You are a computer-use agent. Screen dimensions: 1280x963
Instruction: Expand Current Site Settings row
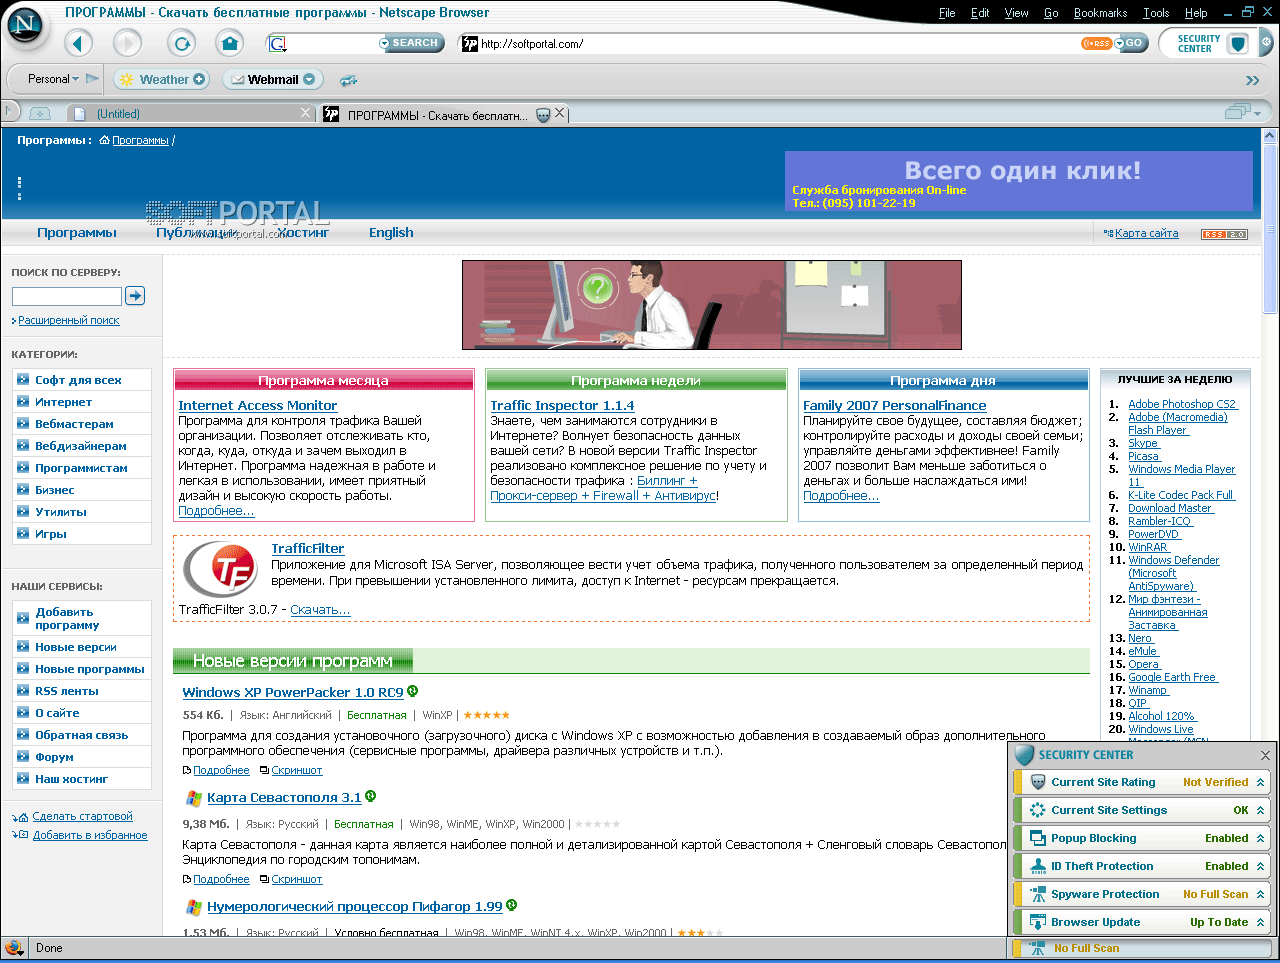(x=1260, y=810)
